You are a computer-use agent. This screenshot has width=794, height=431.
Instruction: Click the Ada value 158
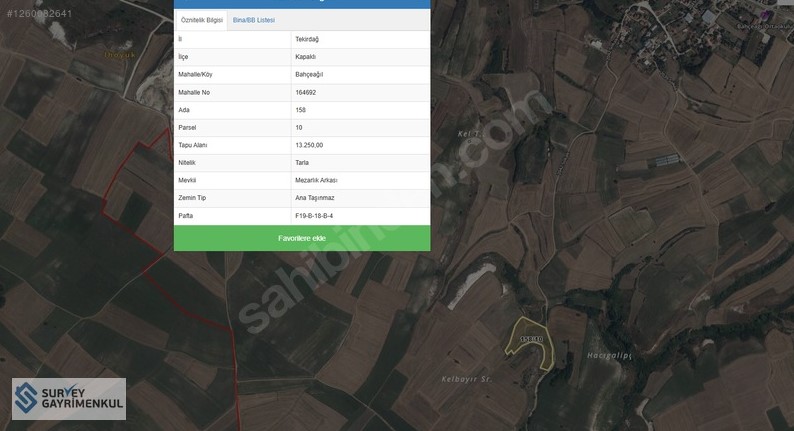coord(301,110)
